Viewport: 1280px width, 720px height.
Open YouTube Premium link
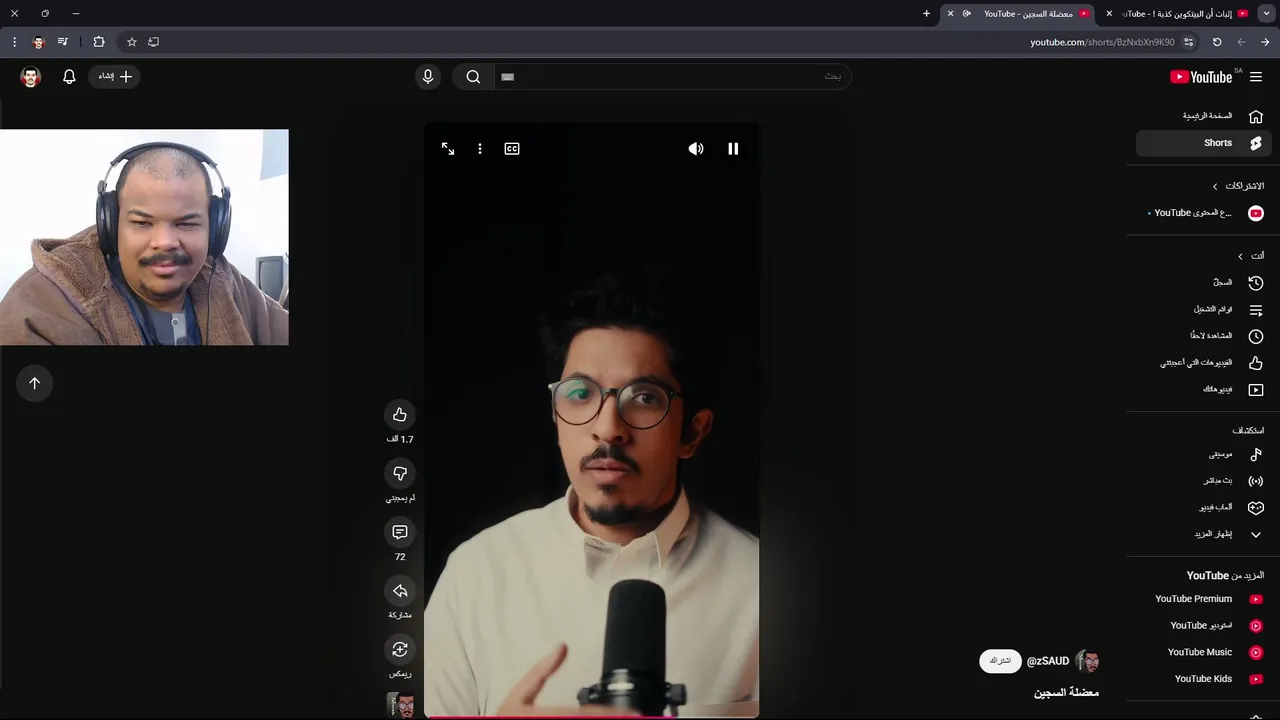pyautogui.click(x=1203, y=599)
